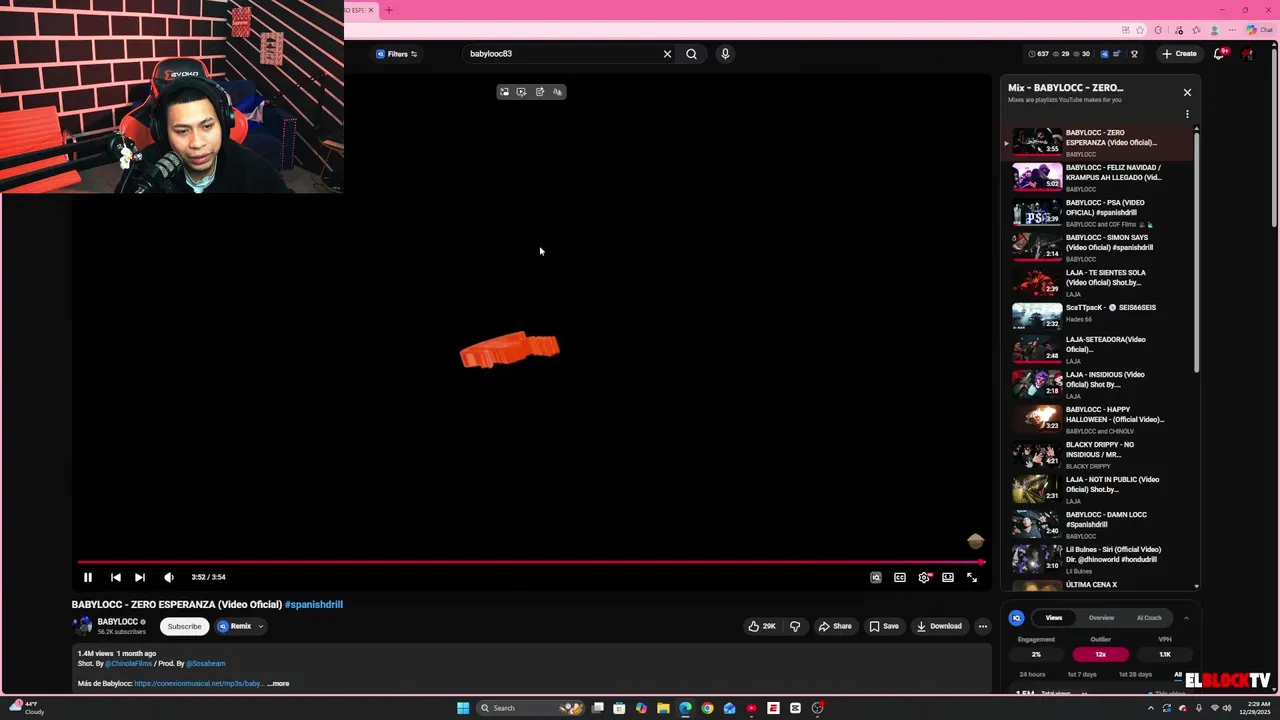The width and height of the screenshot is (1280, 720).
Task: Seek on the red video progress bar
Action: point(530,562)
